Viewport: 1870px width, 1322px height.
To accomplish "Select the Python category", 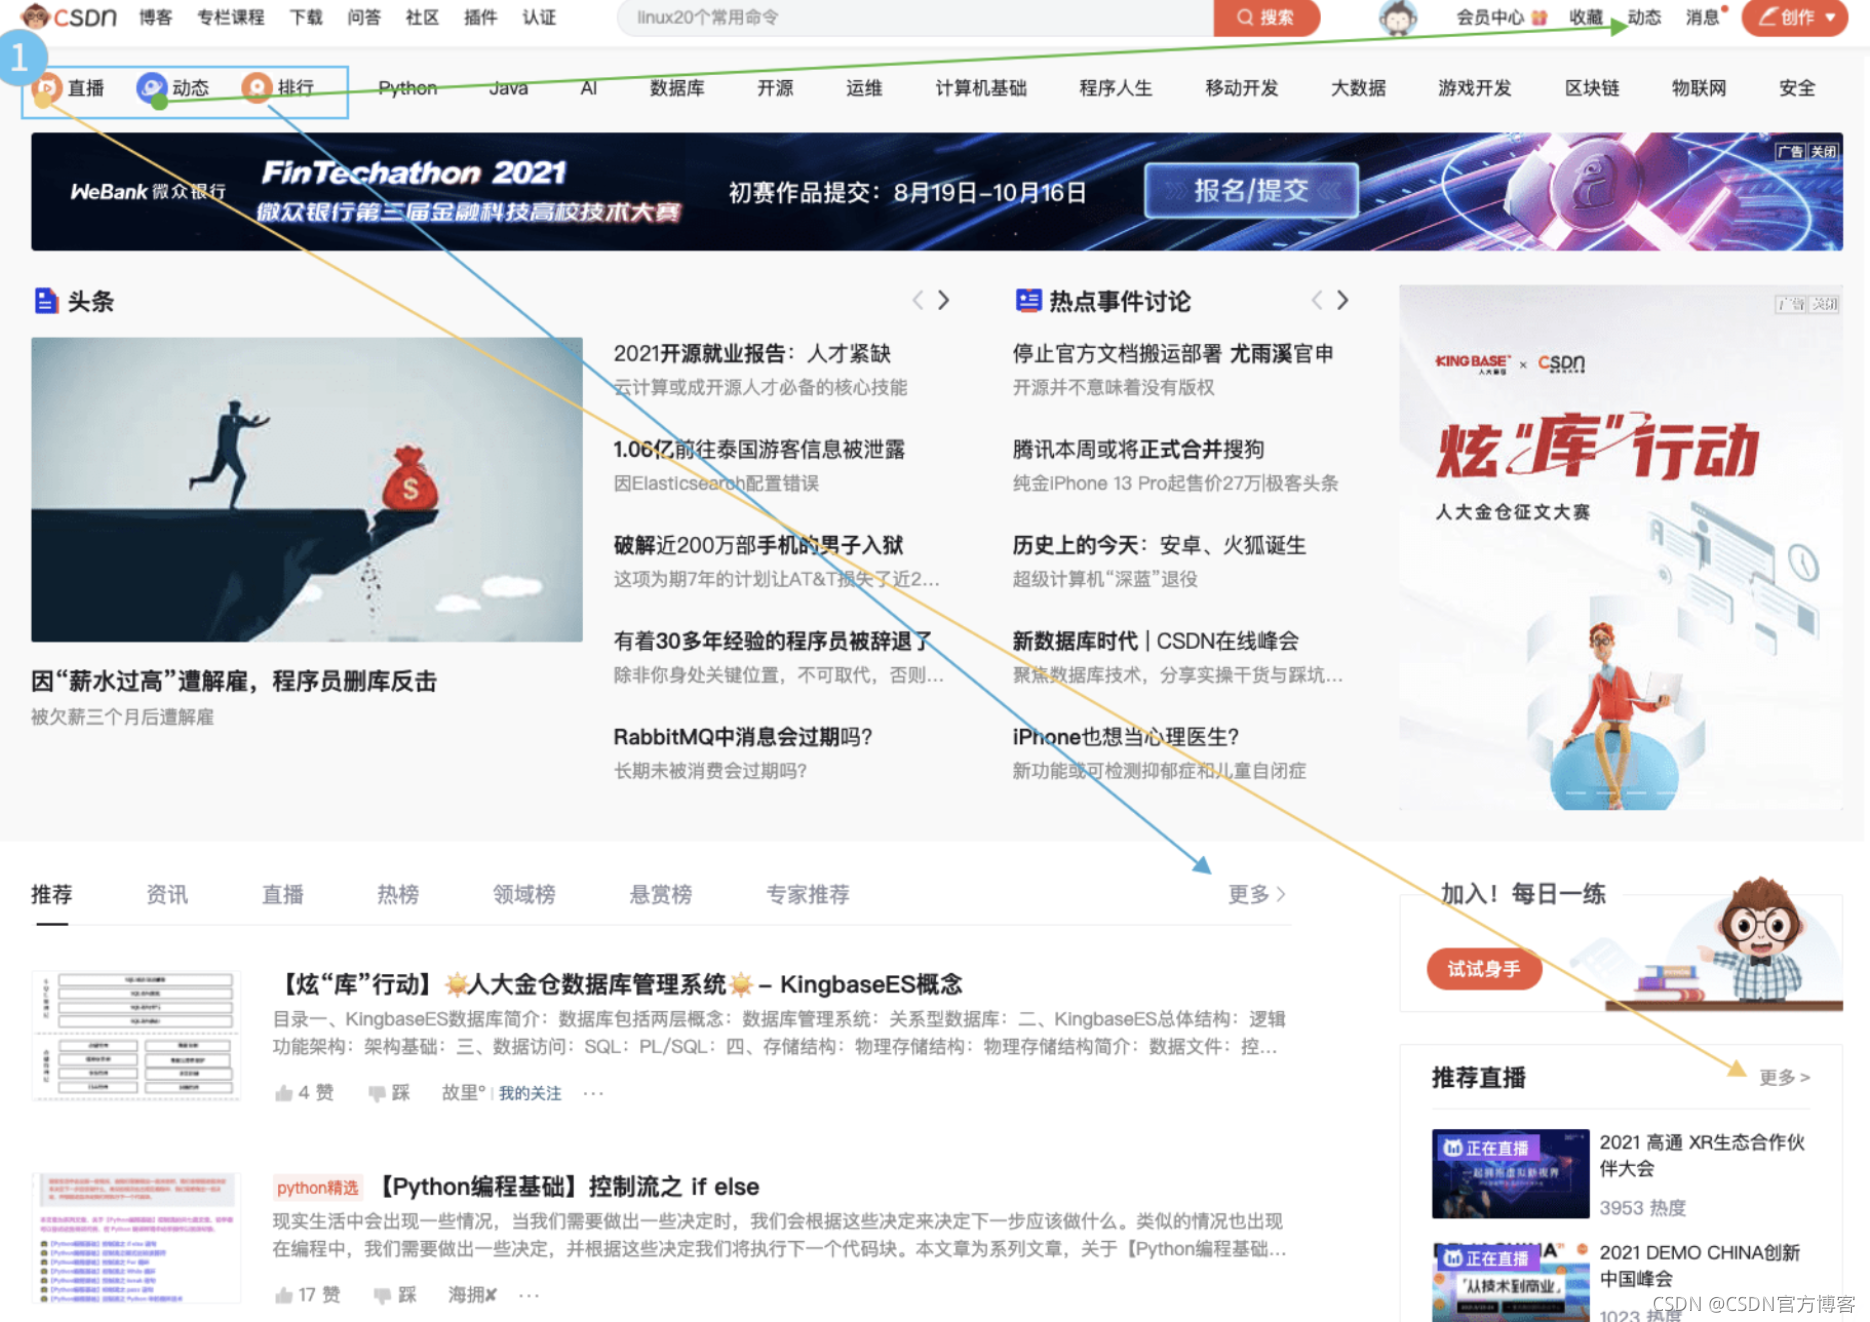I will pyautogui.click(x=408, y=88).
